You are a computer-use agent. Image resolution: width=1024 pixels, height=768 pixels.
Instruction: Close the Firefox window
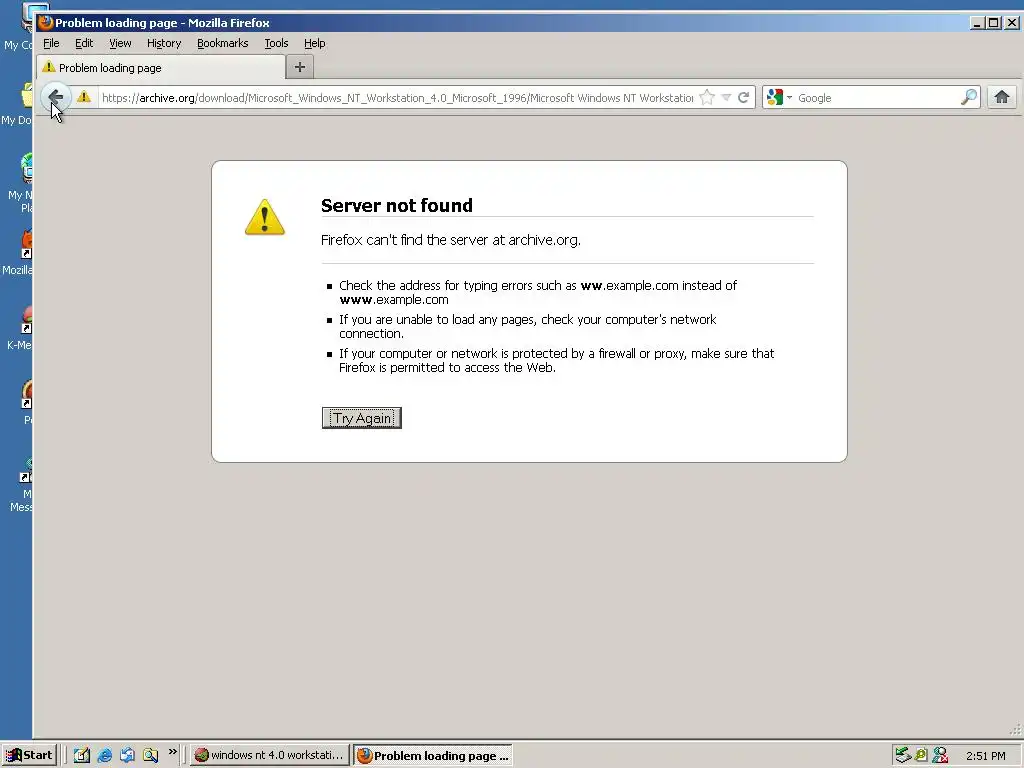pyautogui.click(x=1012, y=23)
